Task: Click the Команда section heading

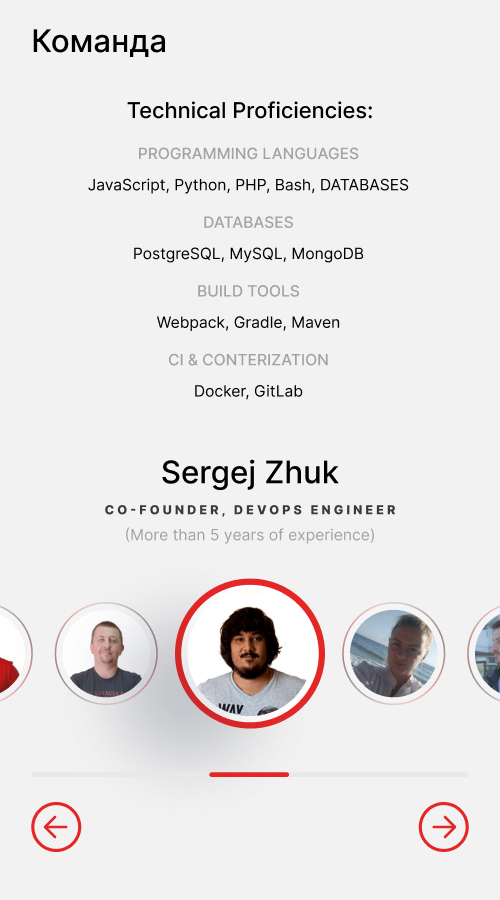Action: point(99,42)
